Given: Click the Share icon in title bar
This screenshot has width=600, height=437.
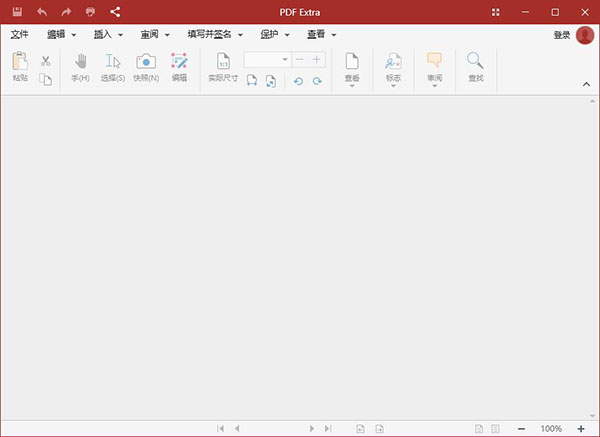Looking at the screenshot, I should tap(115, 12).
